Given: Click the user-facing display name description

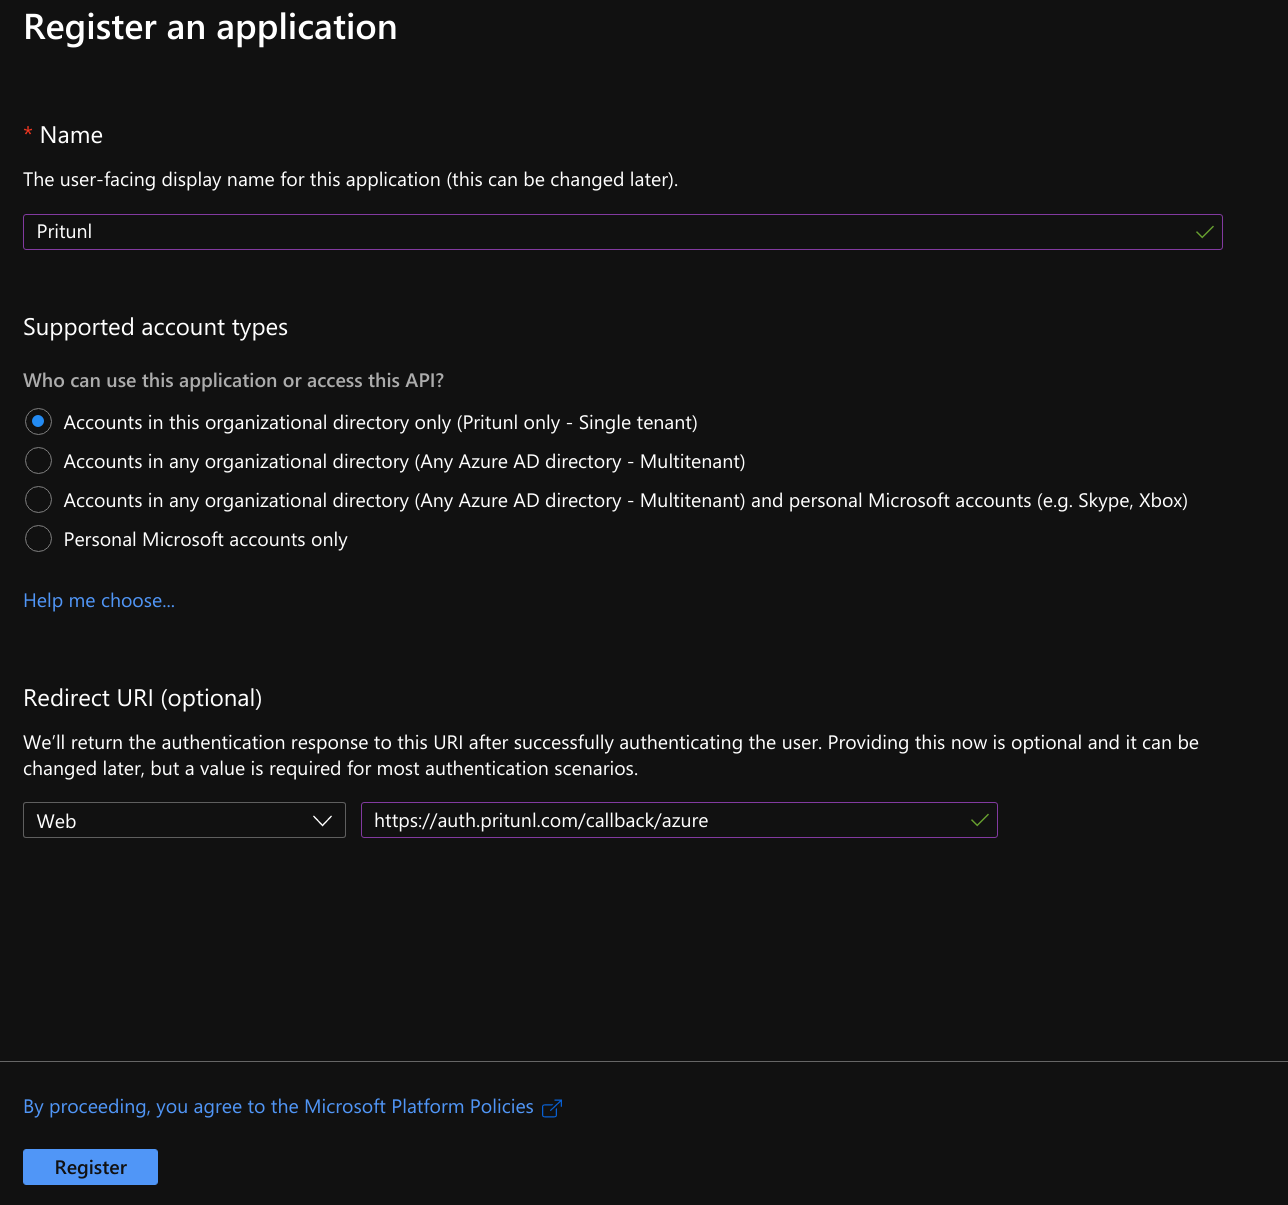Looking at the screenshot, I should coord(350,180).
